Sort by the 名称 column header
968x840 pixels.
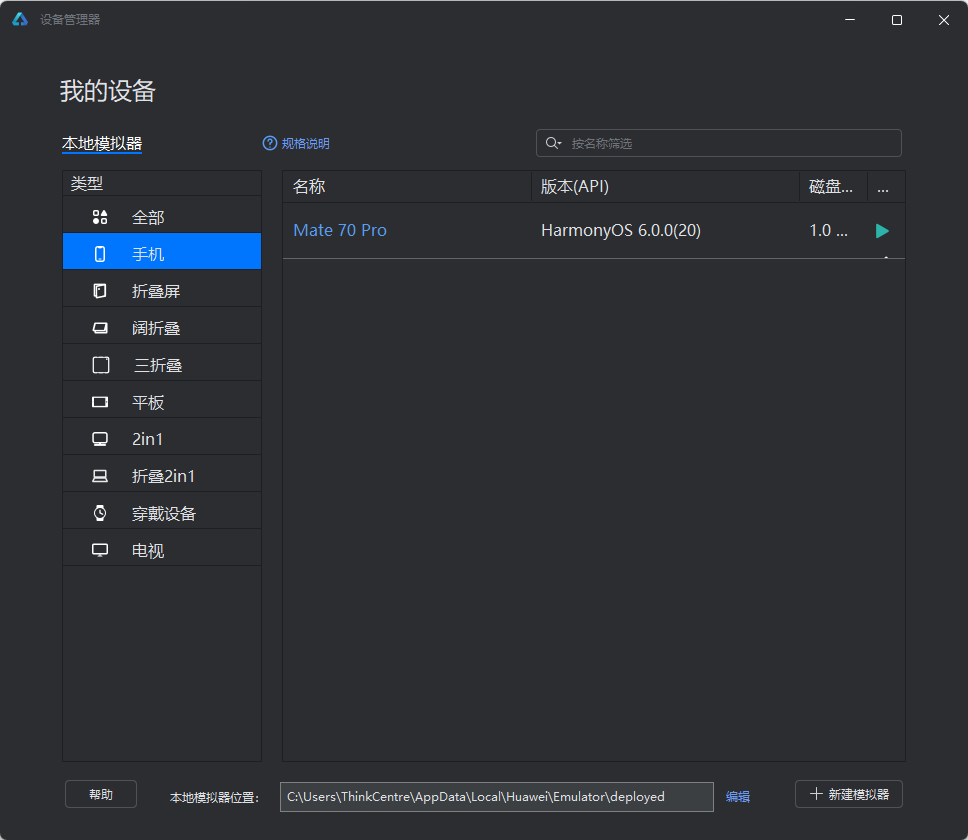(407, 186)
